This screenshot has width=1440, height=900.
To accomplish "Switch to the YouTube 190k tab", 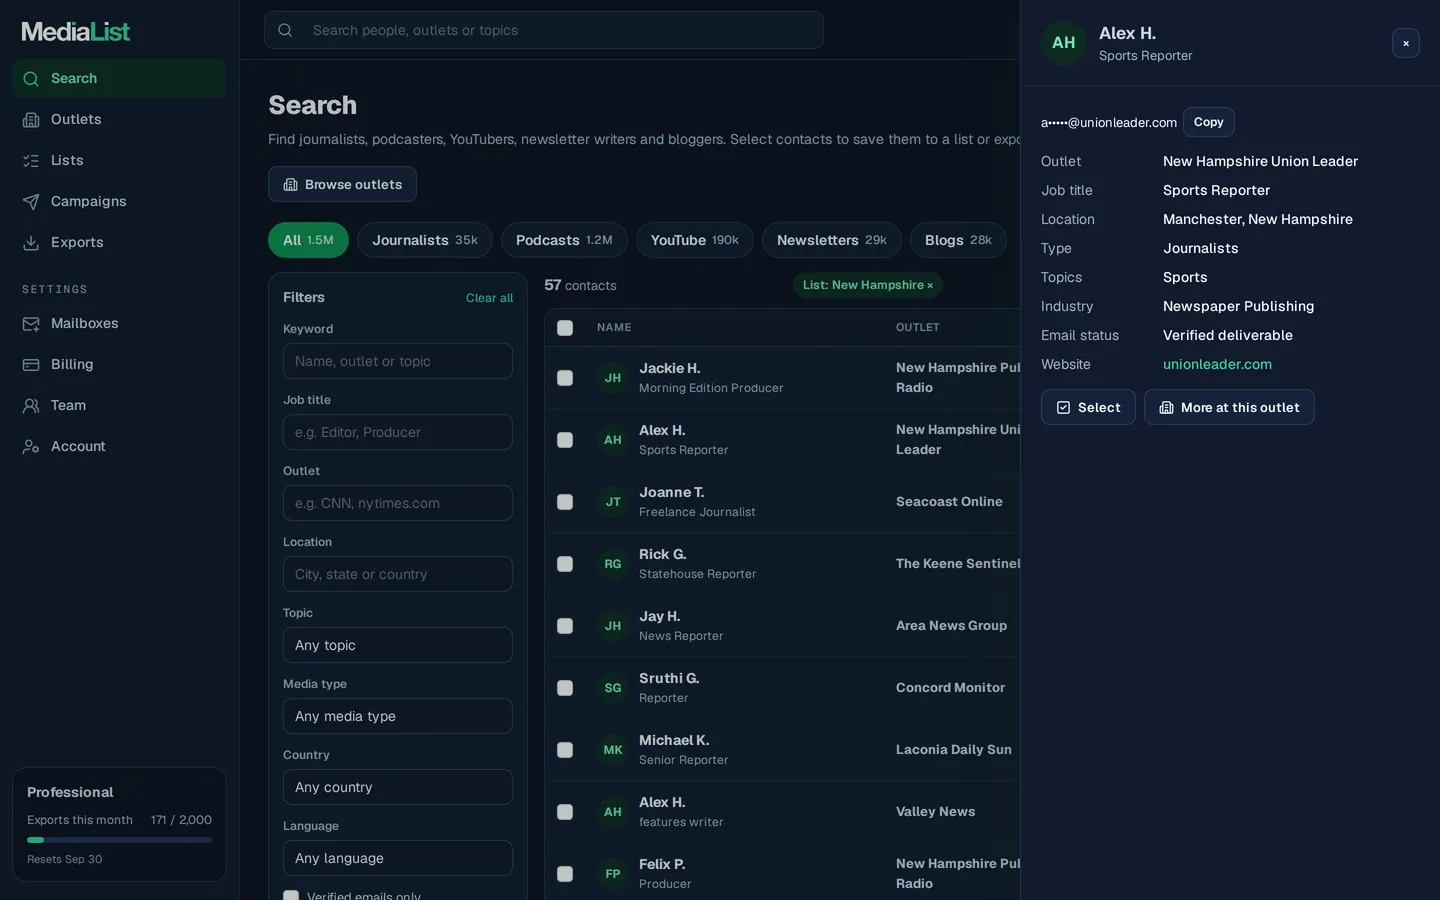I will tap(695, 240).
